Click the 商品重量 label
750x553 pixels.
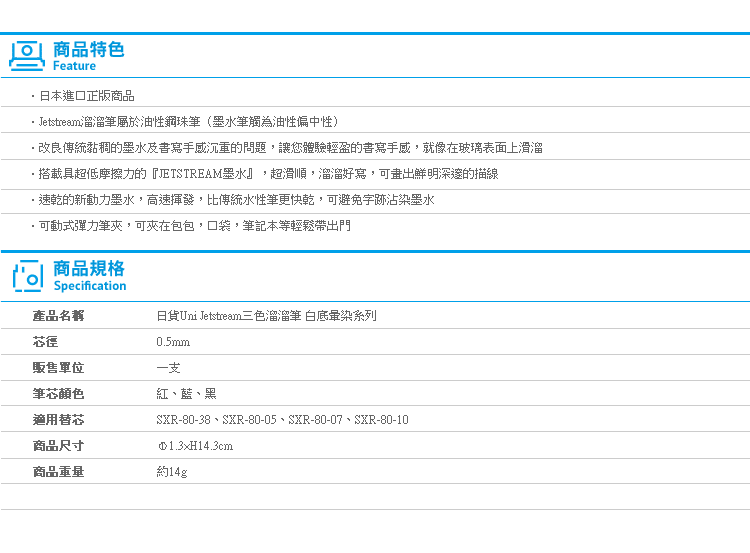point(58,472)
